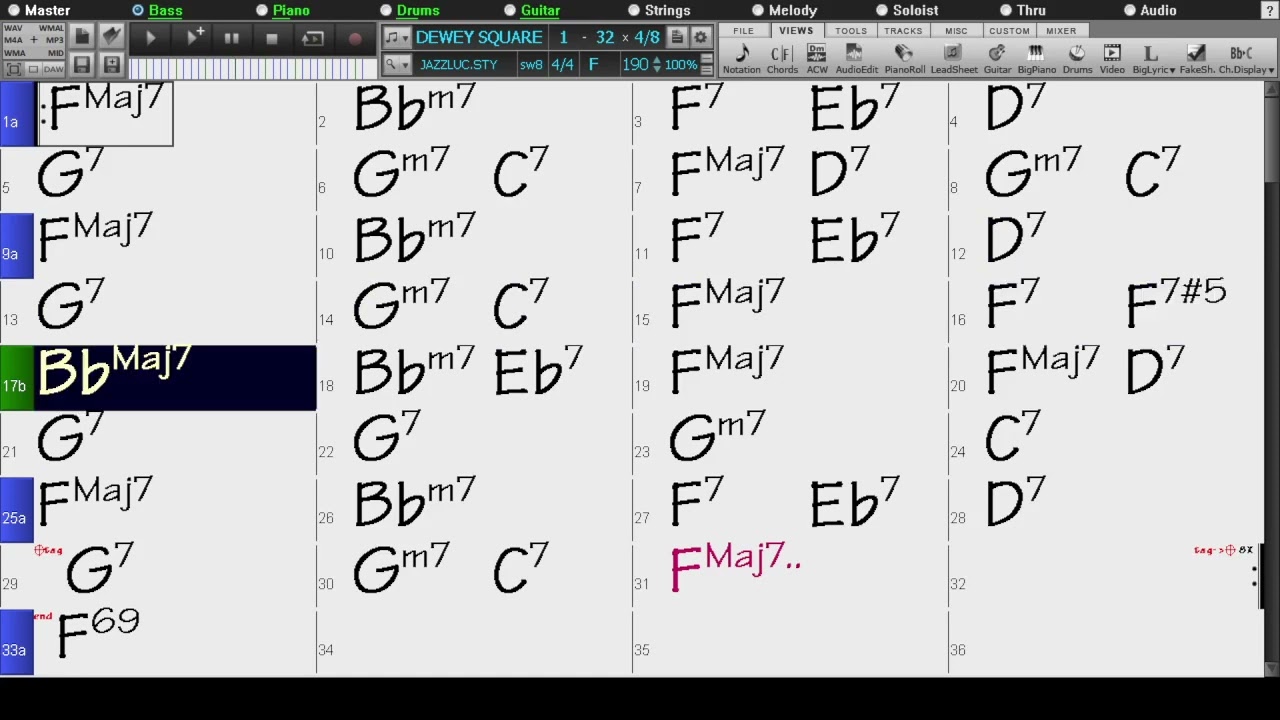Open the song selection note dropdown
Viewport: 1280px width, 720px height.
(397, 37)
